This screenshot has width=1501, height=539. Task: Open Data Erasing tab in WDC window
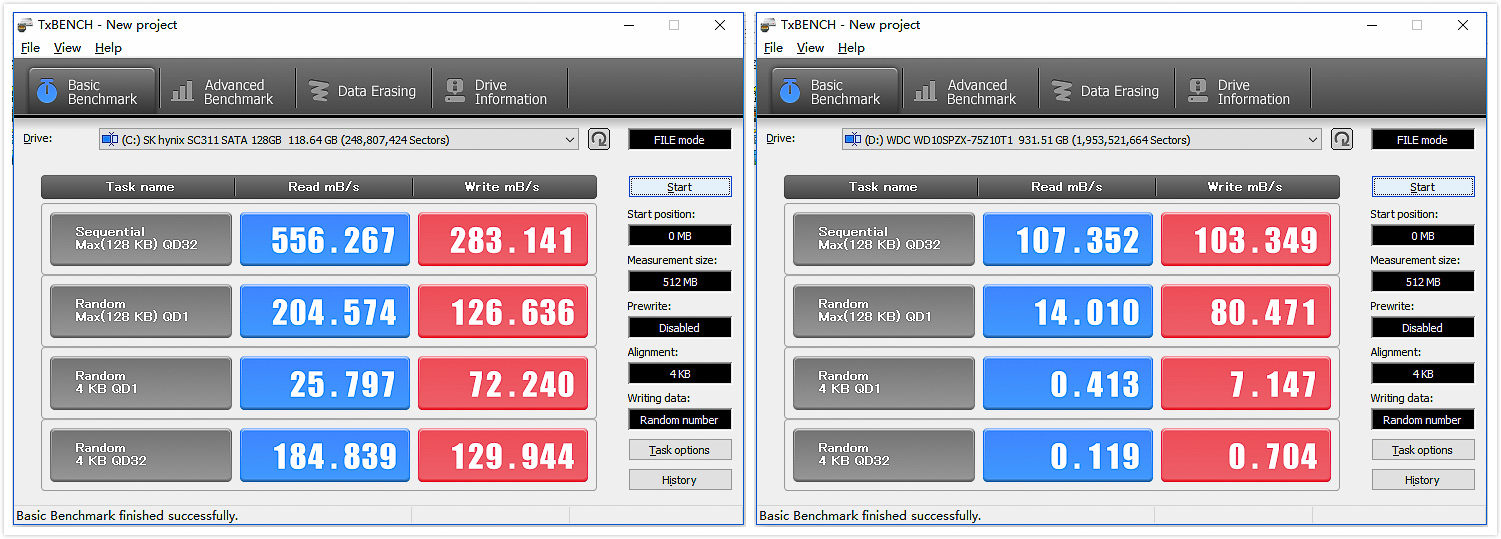click(1105, 92)
